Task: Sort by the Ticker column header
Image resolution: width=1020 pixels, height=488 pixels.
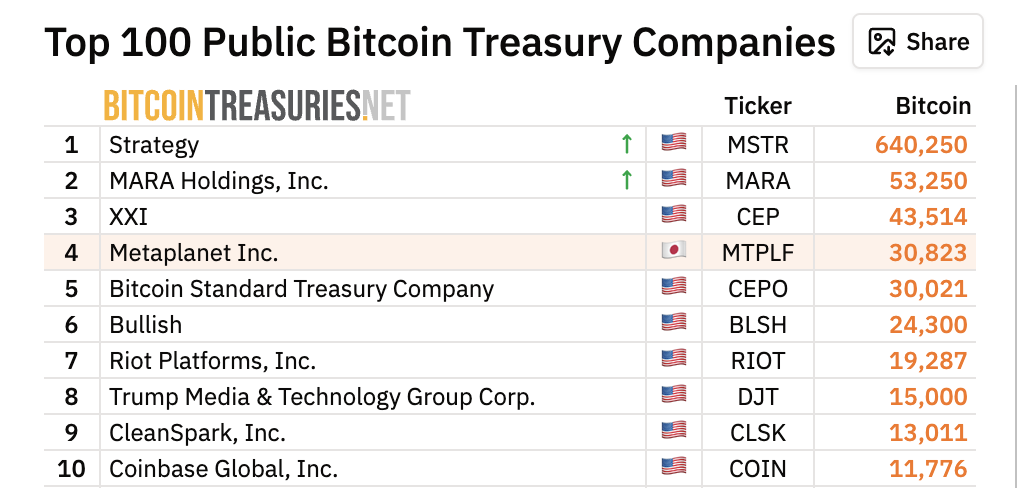Action: (758, 106)
